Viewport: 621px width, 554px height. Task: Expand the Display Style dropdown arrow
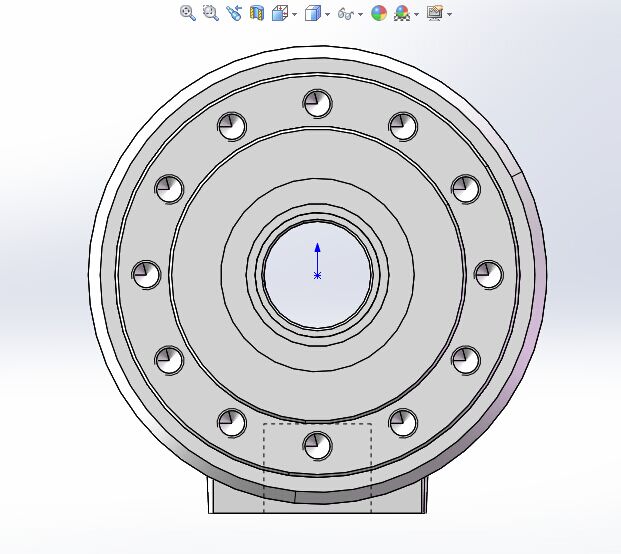point(327,14)
